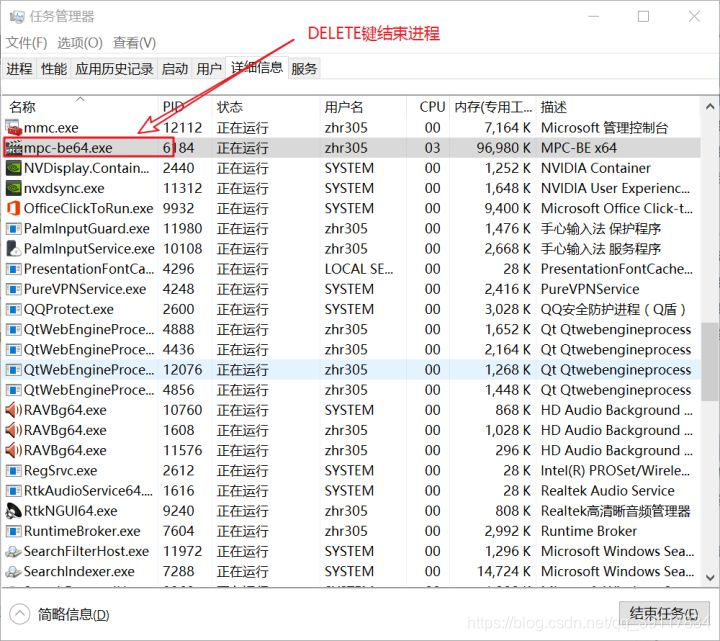
Task: Click memory value 96,980 K
Action: click(x=504, y=148)
